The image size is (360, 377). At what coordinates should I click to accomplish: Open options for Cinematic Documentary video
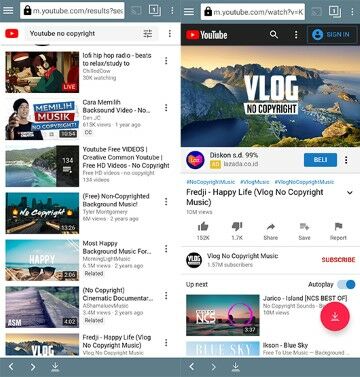click(x=166, y=296)
